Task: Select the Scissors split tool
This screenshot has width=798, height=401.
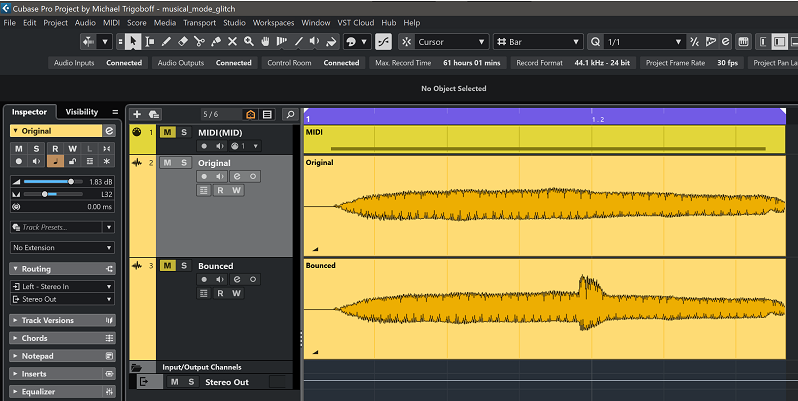Action: 199,42
